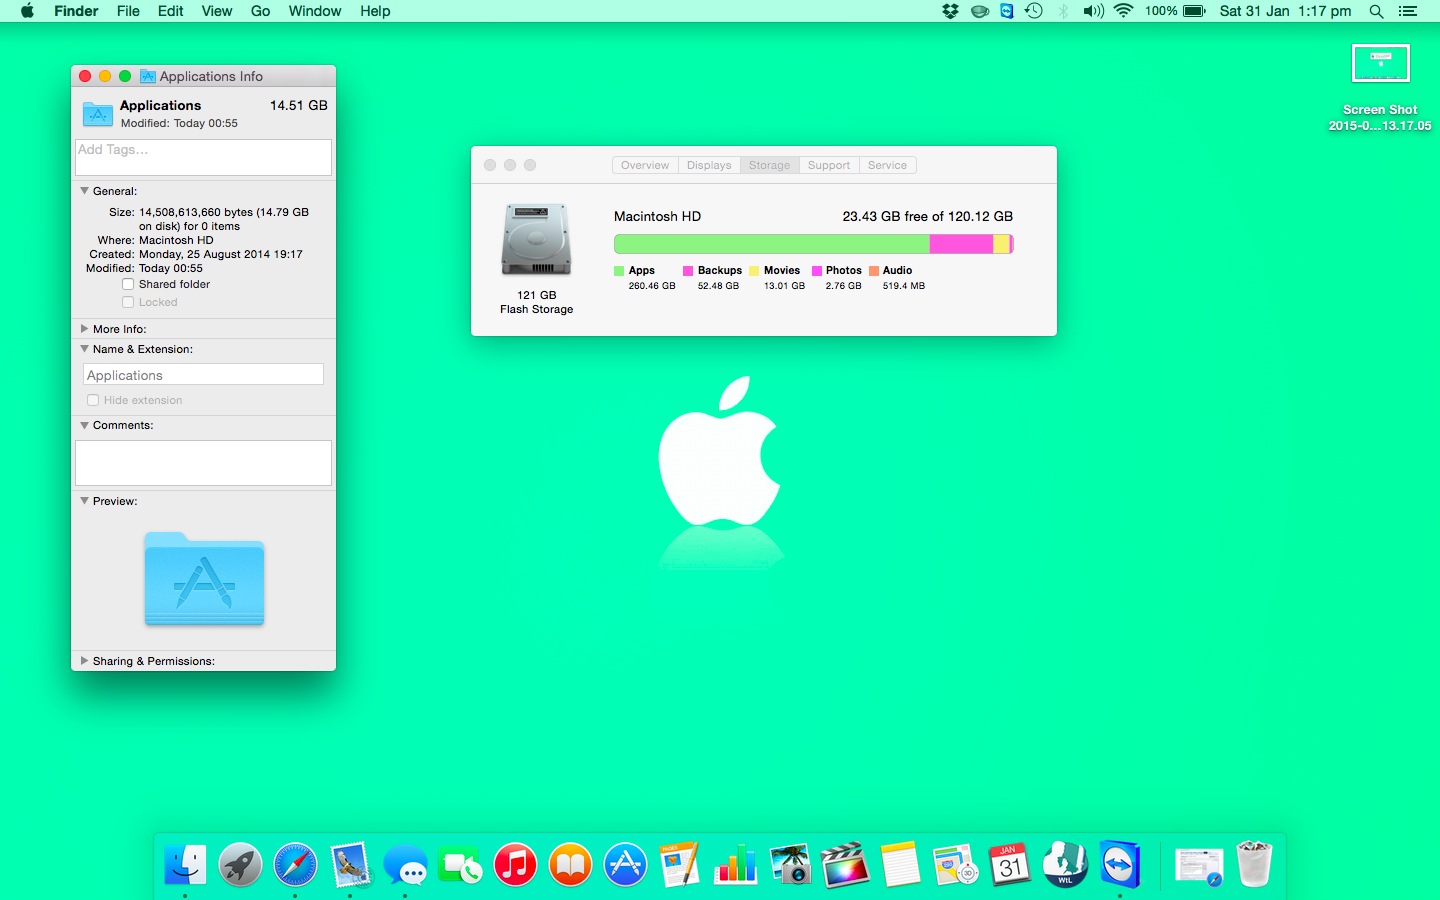The width and height of the screenshot is (1440, 900).
Task: Click the volume speaker icon in menu bar
Action: click(x=1093, y=11)
